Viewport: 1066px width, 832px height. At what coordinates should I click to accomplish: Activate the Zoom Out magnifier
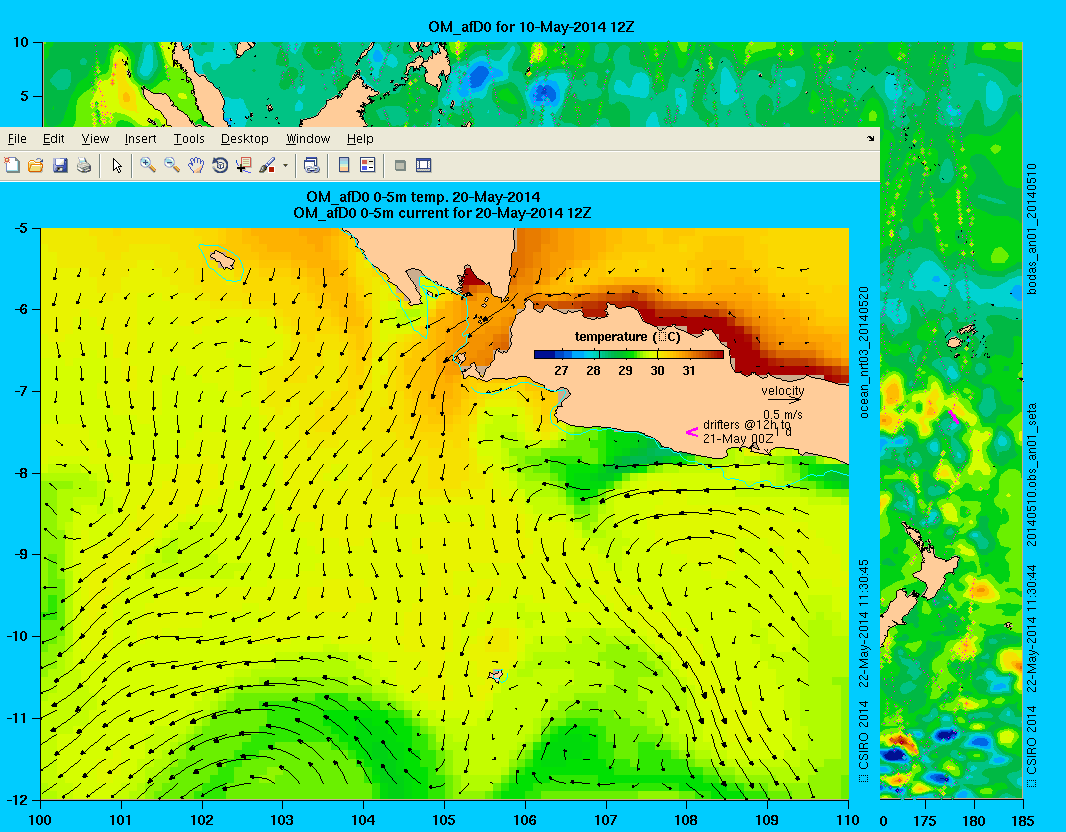coord(171,165)
